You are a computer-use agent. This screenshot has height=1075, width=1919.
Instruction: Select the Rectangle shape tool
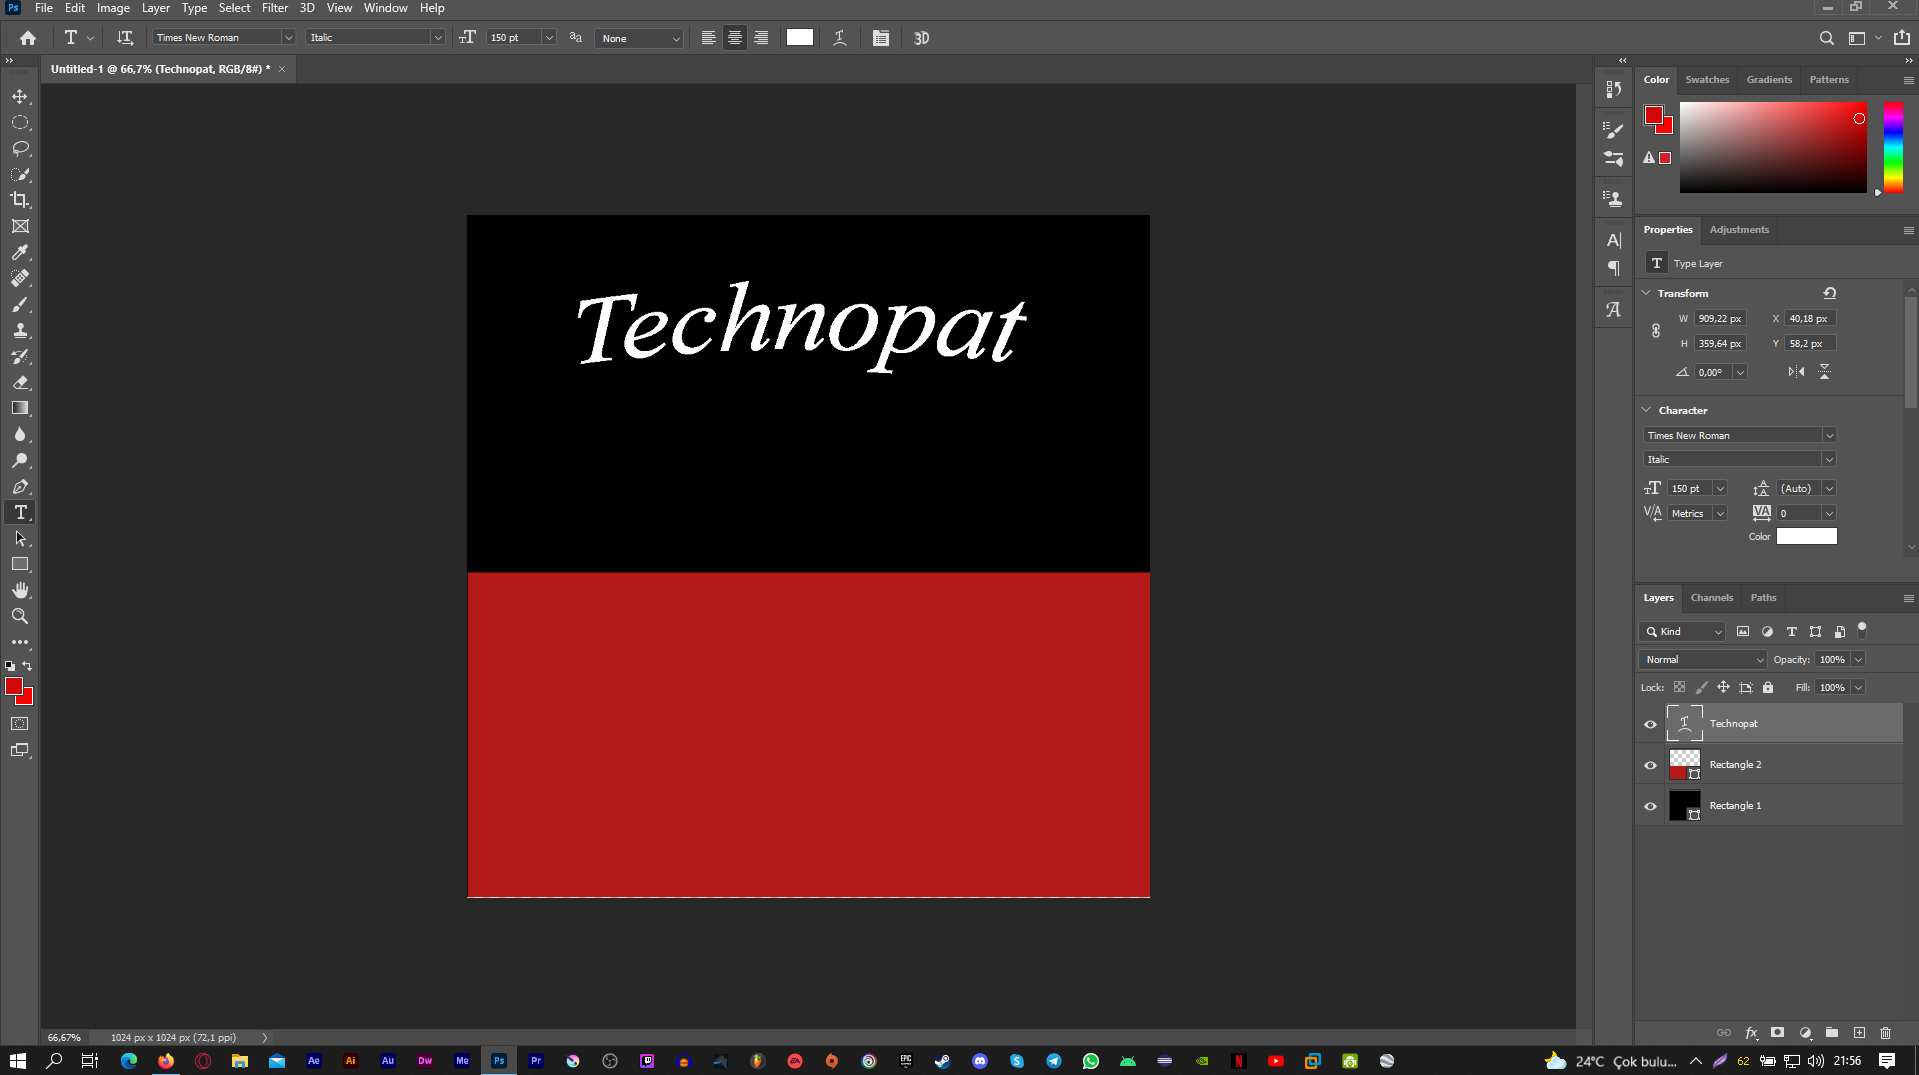click(x=20, y=565)
